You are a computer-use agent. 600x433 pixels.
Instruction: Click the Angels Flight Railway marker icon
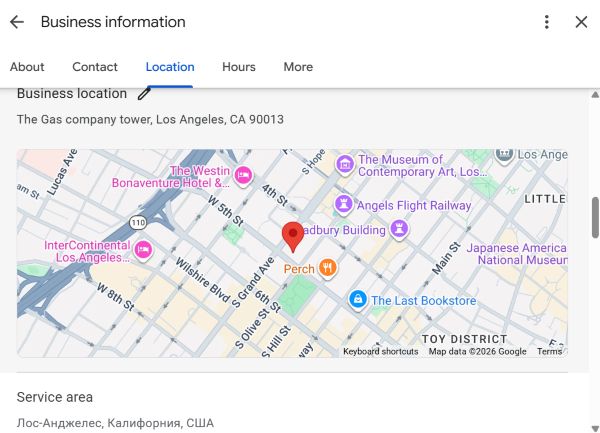coord(343,204)
